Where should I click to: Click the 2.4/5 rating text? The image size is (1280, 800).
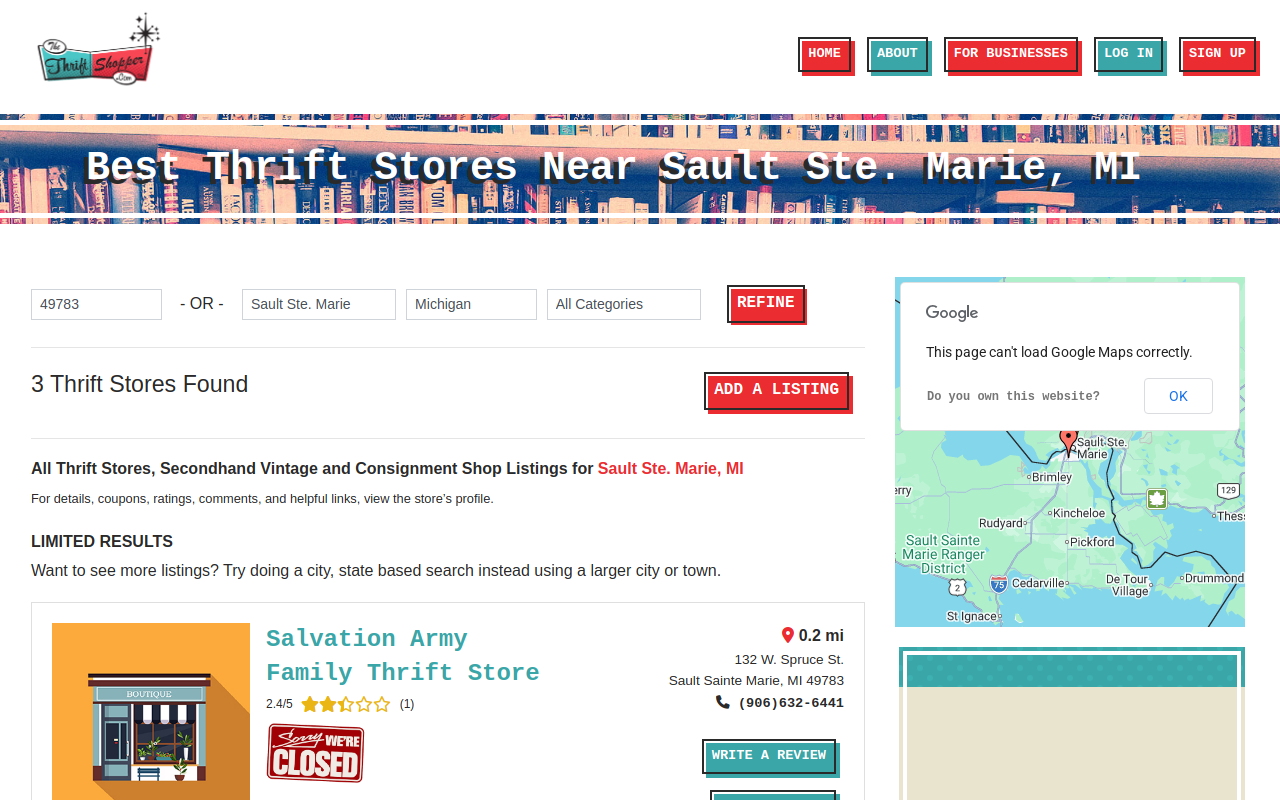tap(279, 704)
